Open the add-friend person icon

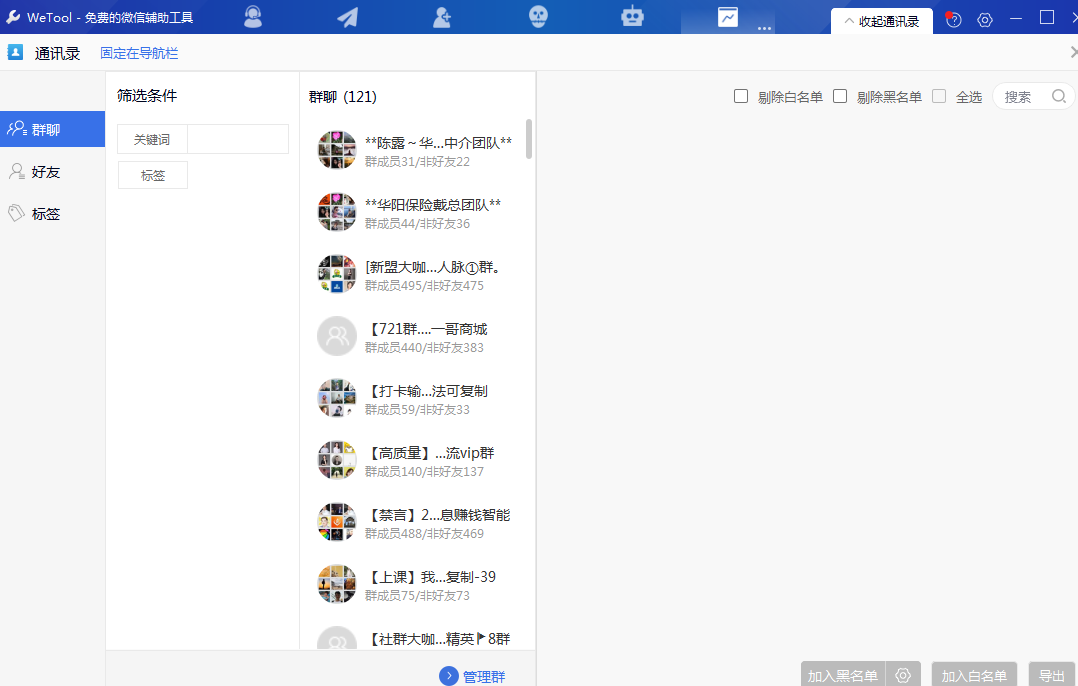tap(442, 16)
